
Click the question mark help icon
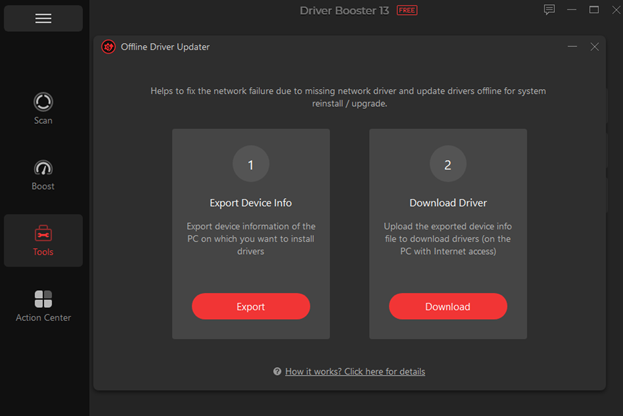click(x=277, y=372)
